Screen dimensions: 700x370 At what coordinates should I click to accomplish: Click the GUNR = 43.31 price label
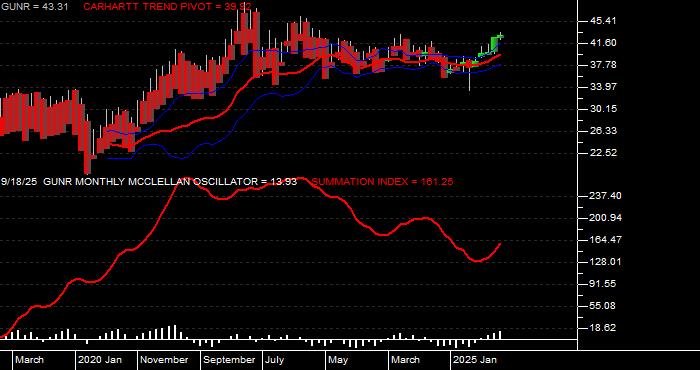coord(34,7)
